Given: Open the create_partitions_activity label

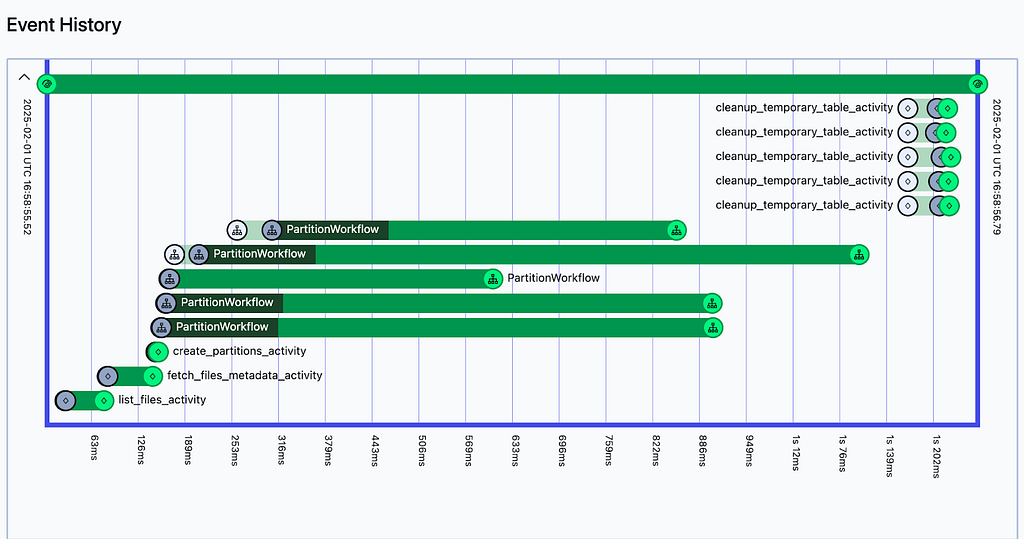Looking at the screenshot, I should point(239,351).
